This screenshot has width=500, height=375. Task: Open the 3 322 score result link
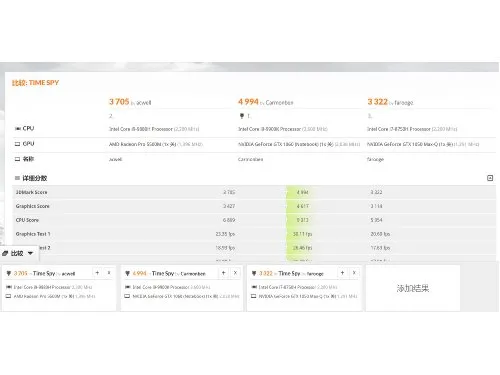click(378, 102)
